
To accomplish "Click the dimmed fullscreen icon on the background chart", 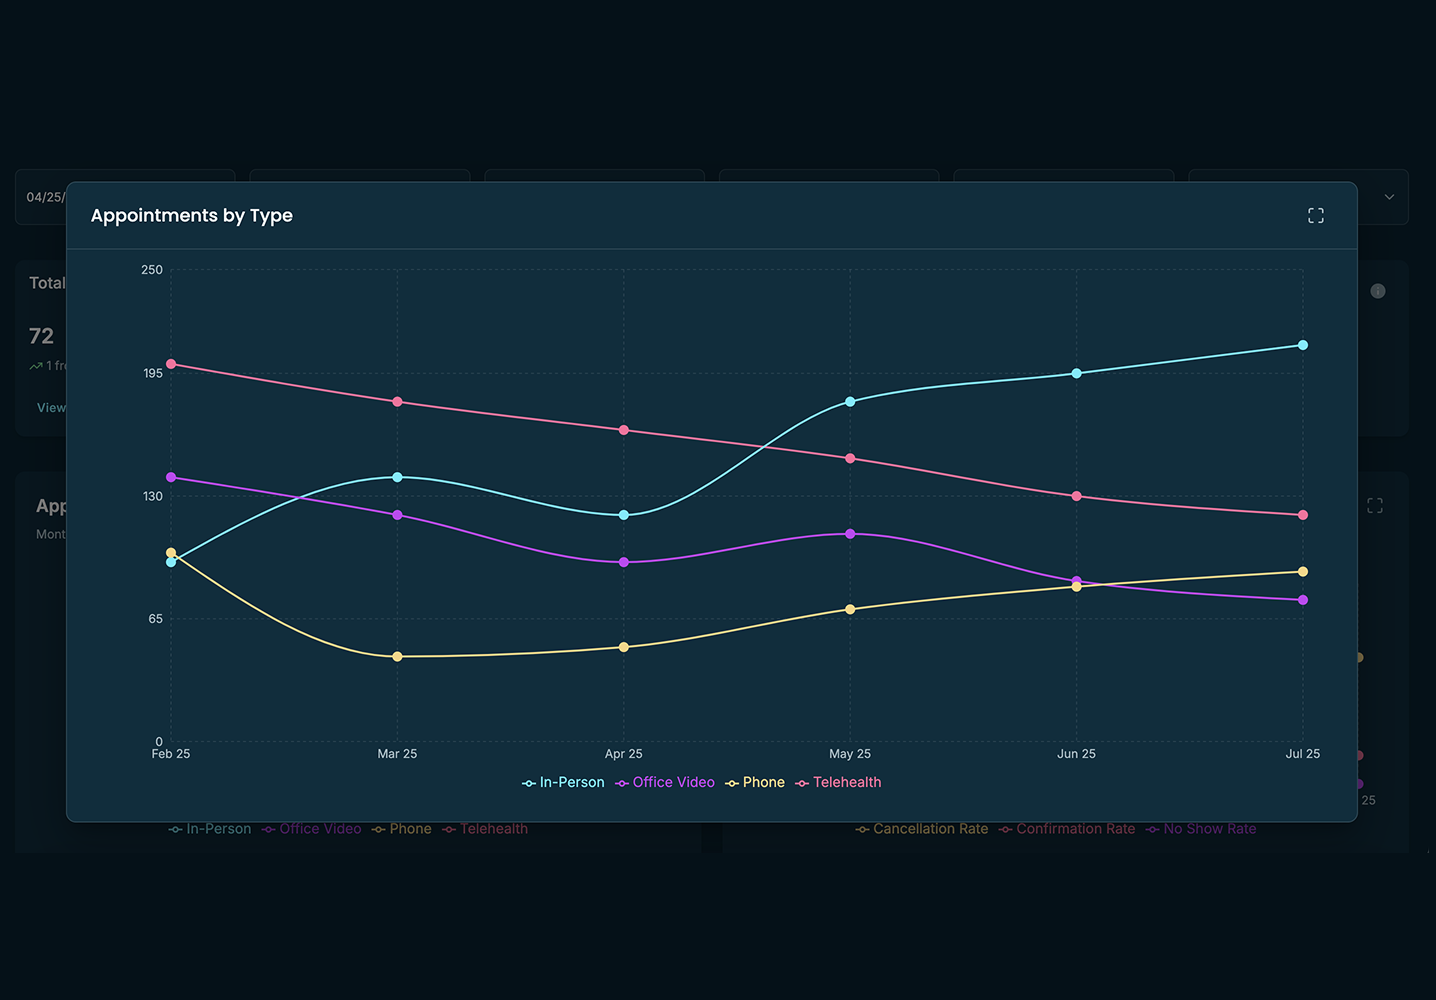I will 1374,506.
